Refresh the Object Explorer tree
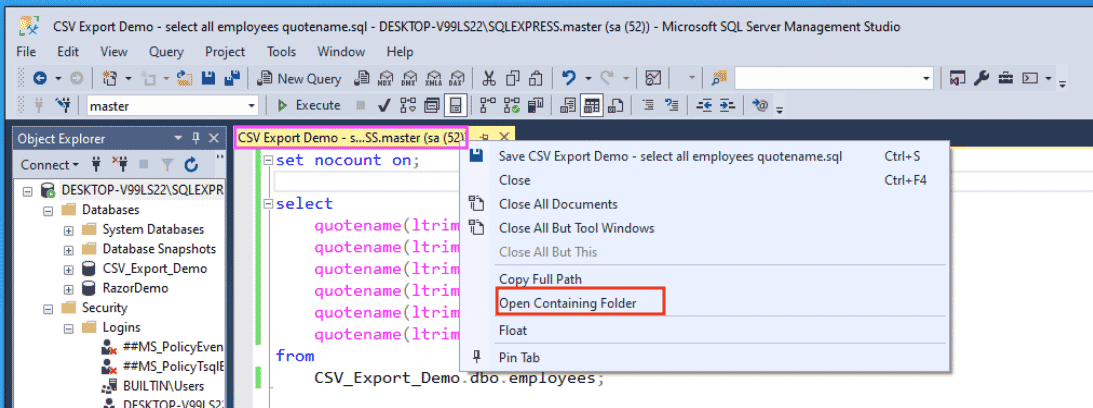Viewport: 1093px width, 408px height. [191, 164]
